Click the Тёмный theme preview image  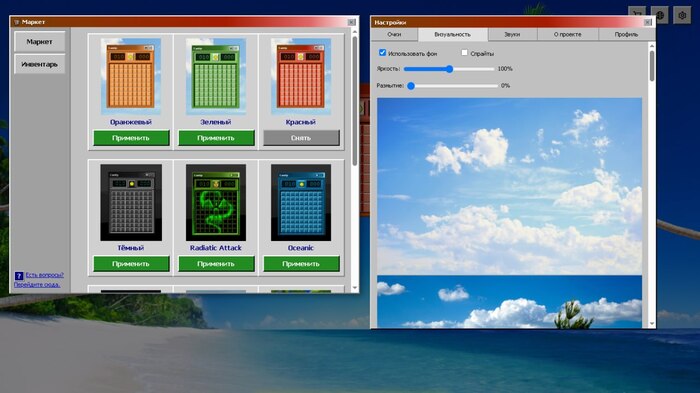coord(131,202)
